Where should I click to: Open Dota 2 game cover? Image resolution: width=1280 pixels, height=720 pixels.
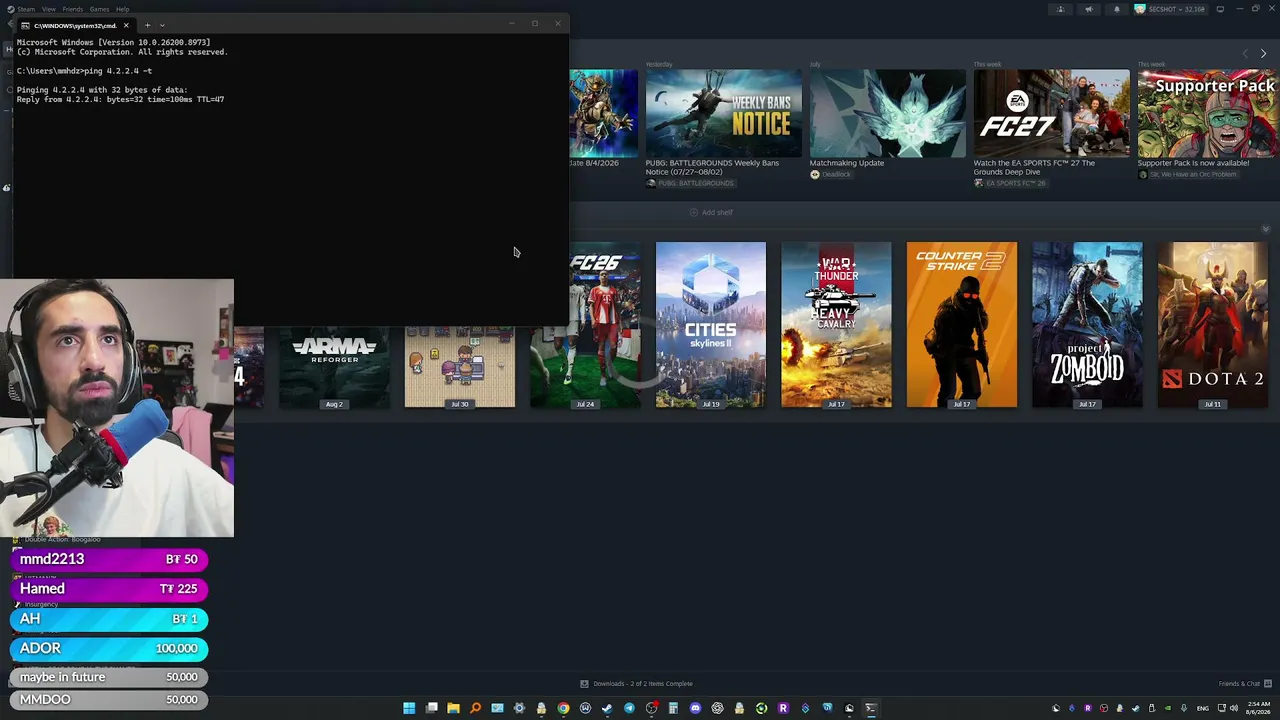[1213, 325]
